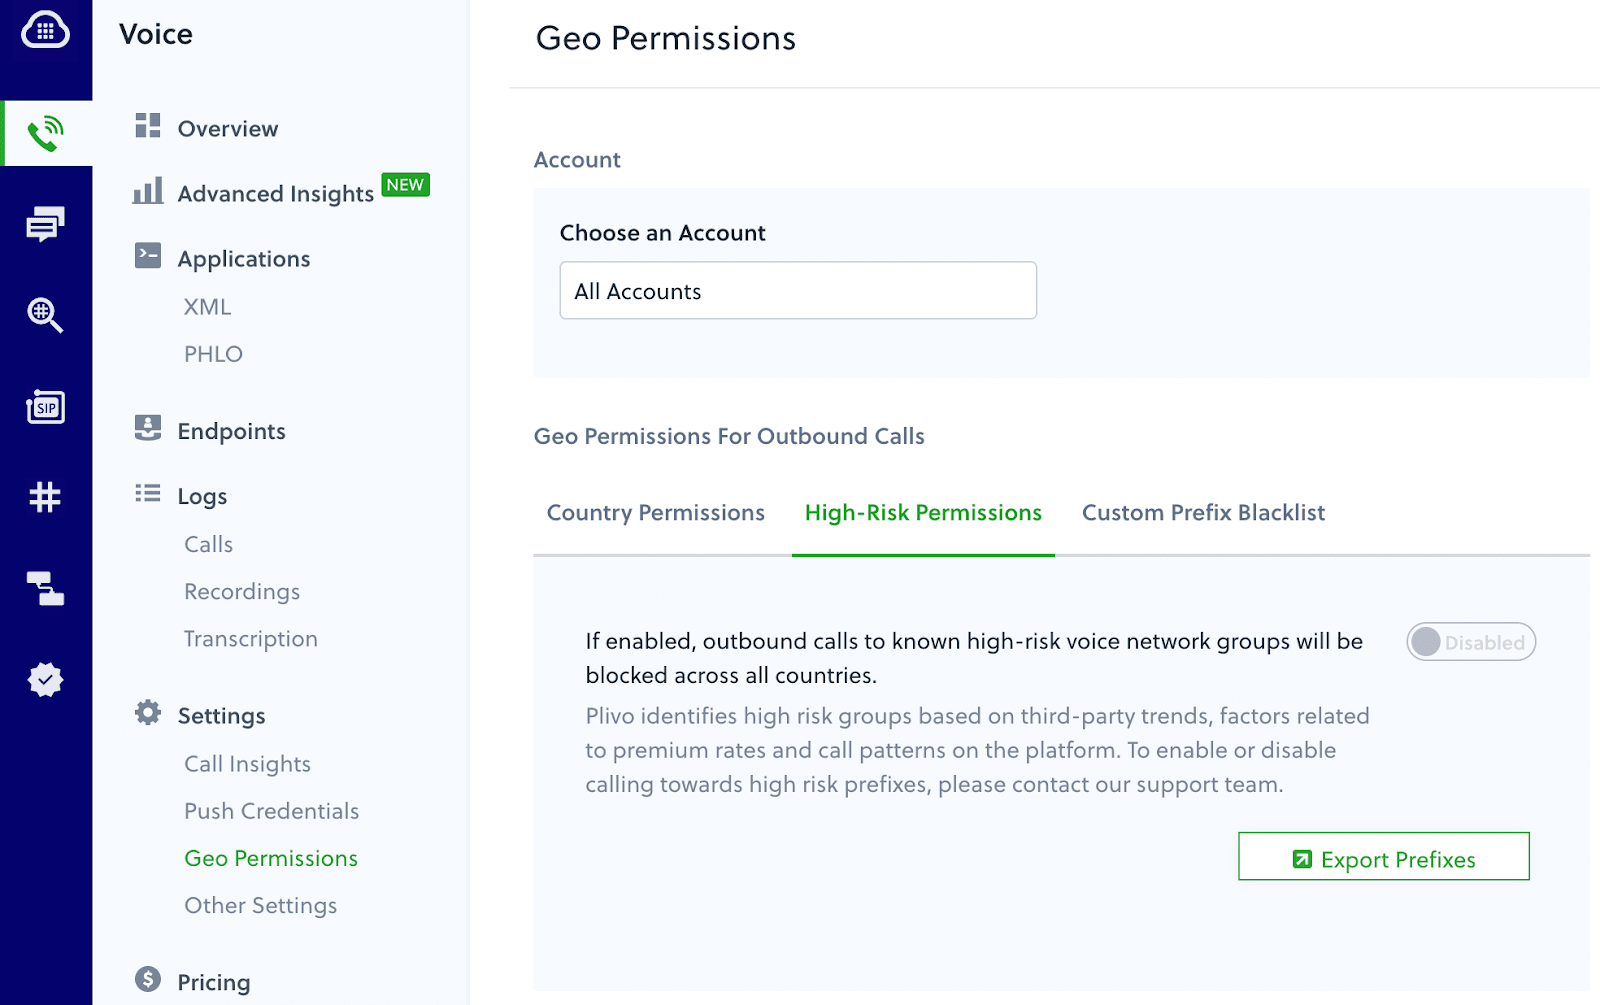1600x1005 pixels.
Task: Navigate to Other Settings
Action: 261,906
